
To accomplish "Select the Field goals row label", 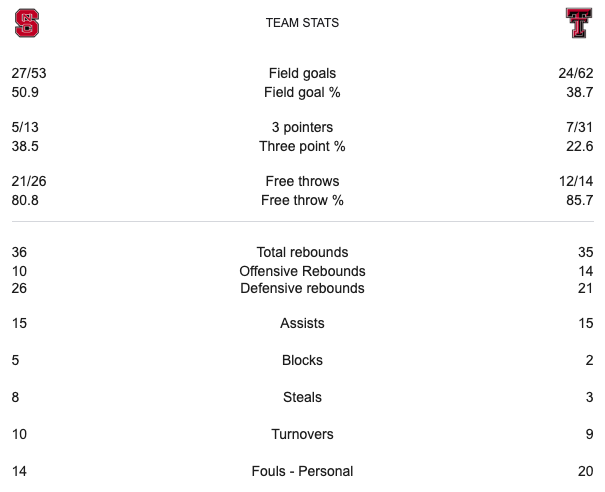I will 302,73.
